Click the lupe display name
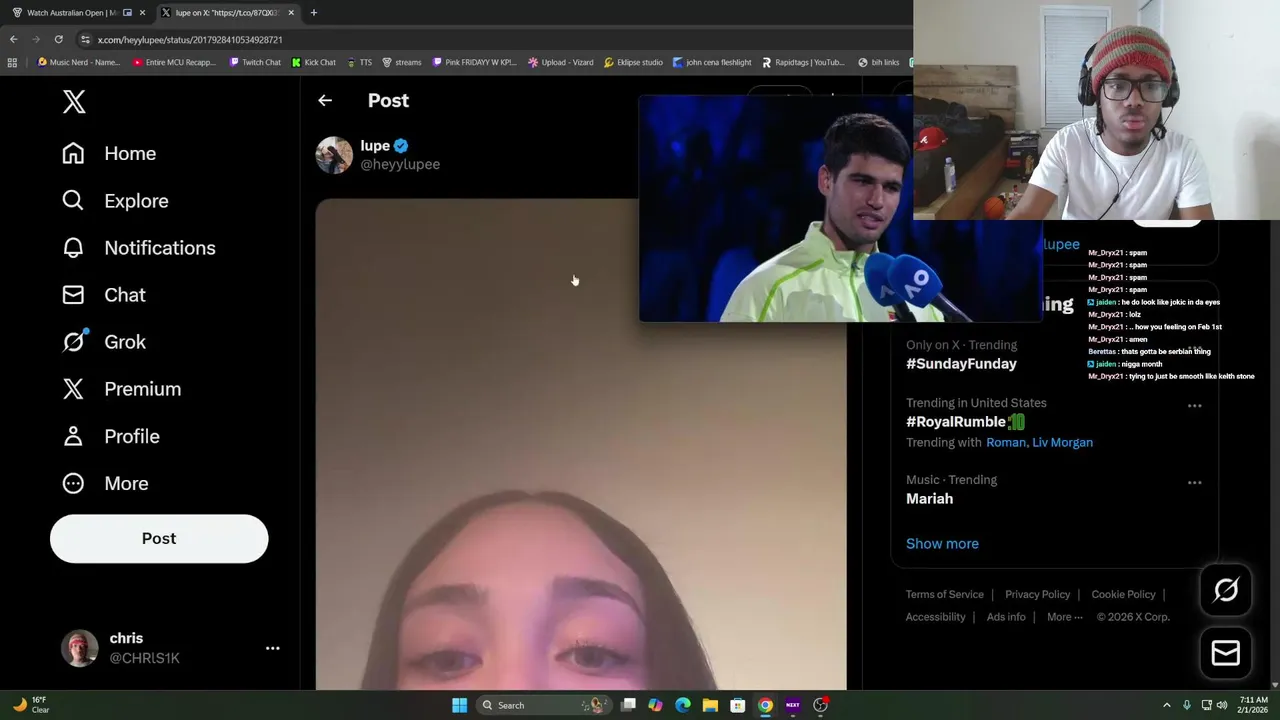 375,145
